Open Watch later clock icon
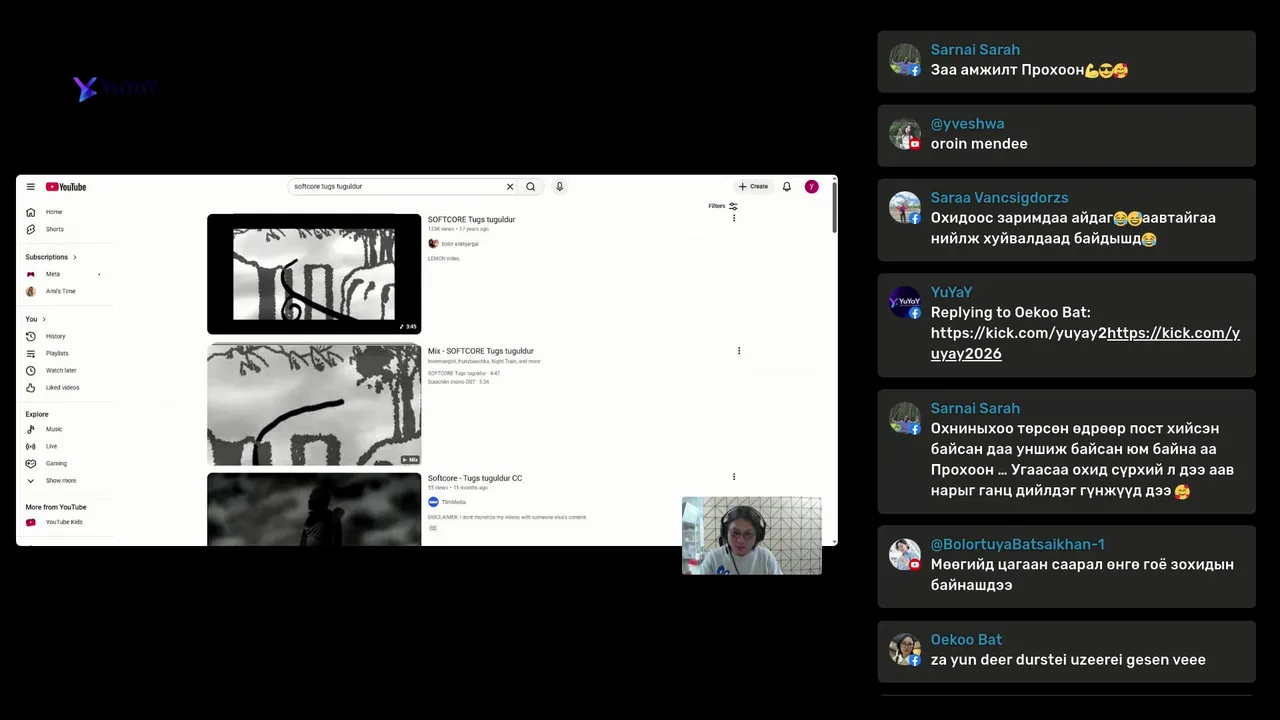The height and width of the screenshot is (720, 1280). click(31, 370)
